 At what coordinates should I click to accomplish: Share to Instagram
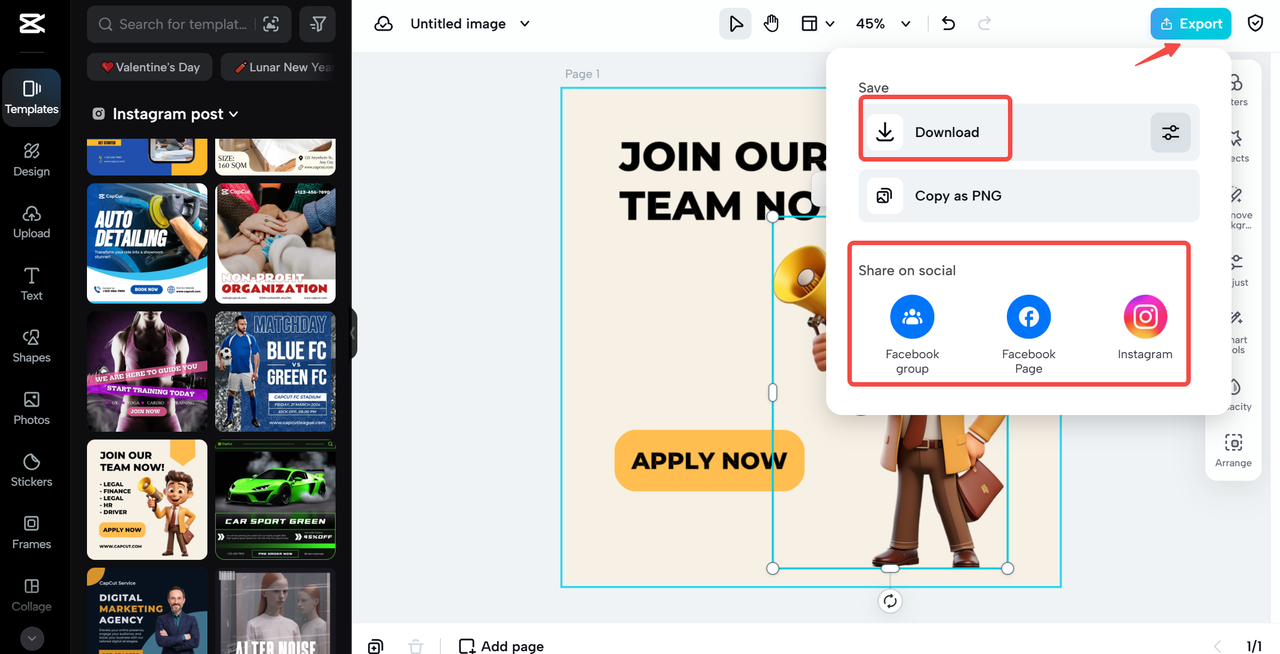click(x=1145, y=328)
